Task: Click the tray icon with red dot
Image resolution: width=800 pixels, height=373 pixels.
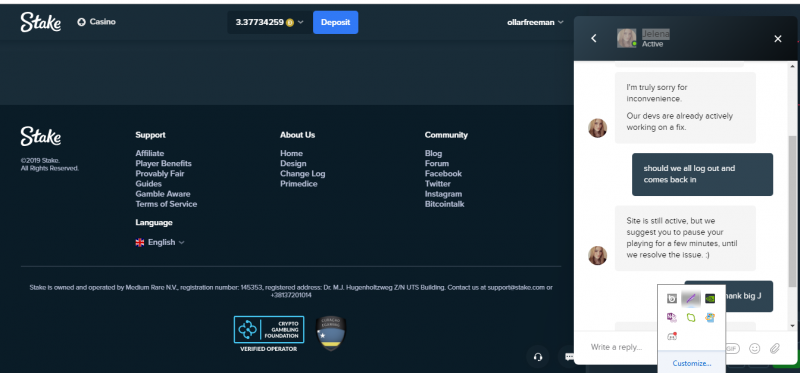Action: [x=672, y=336]
